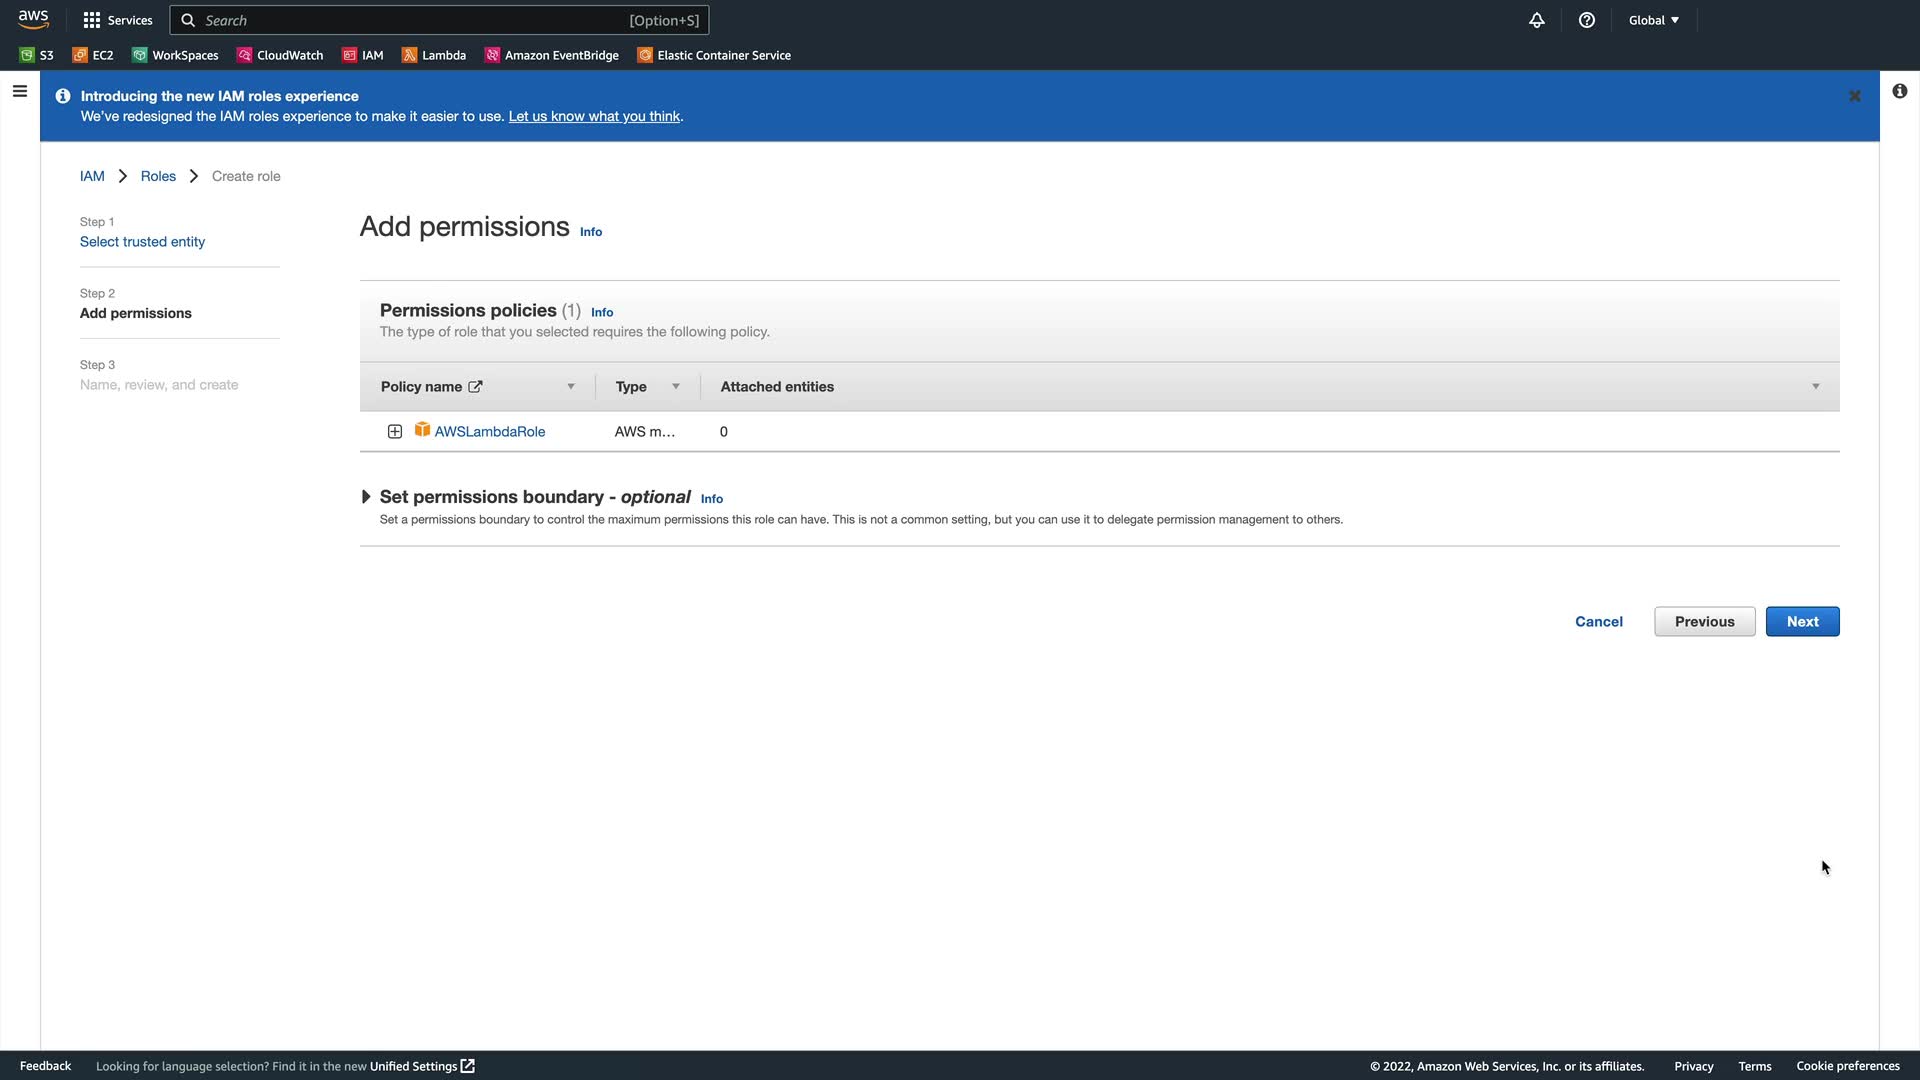Click the help question mark icon
This screenshot has height=1080, width=1920.
[x=1587, y=20]
